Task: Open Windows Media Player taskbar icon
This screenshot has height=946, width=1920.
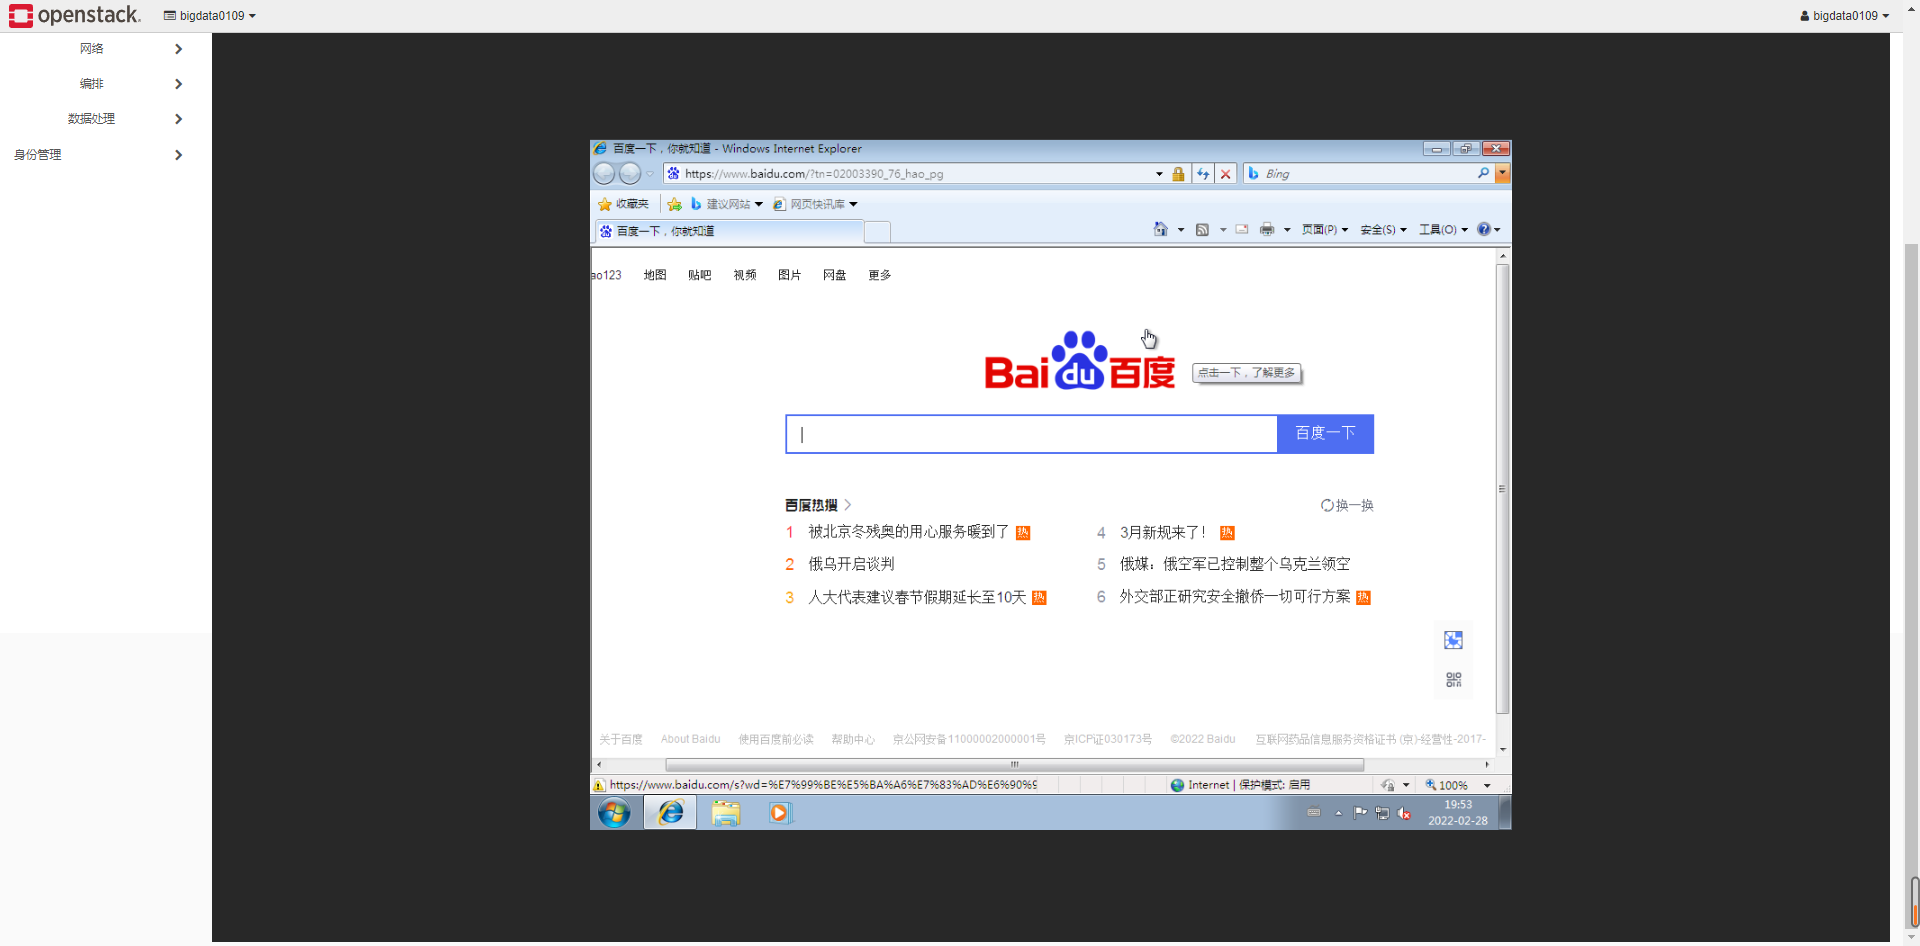Action: [780, 813]
